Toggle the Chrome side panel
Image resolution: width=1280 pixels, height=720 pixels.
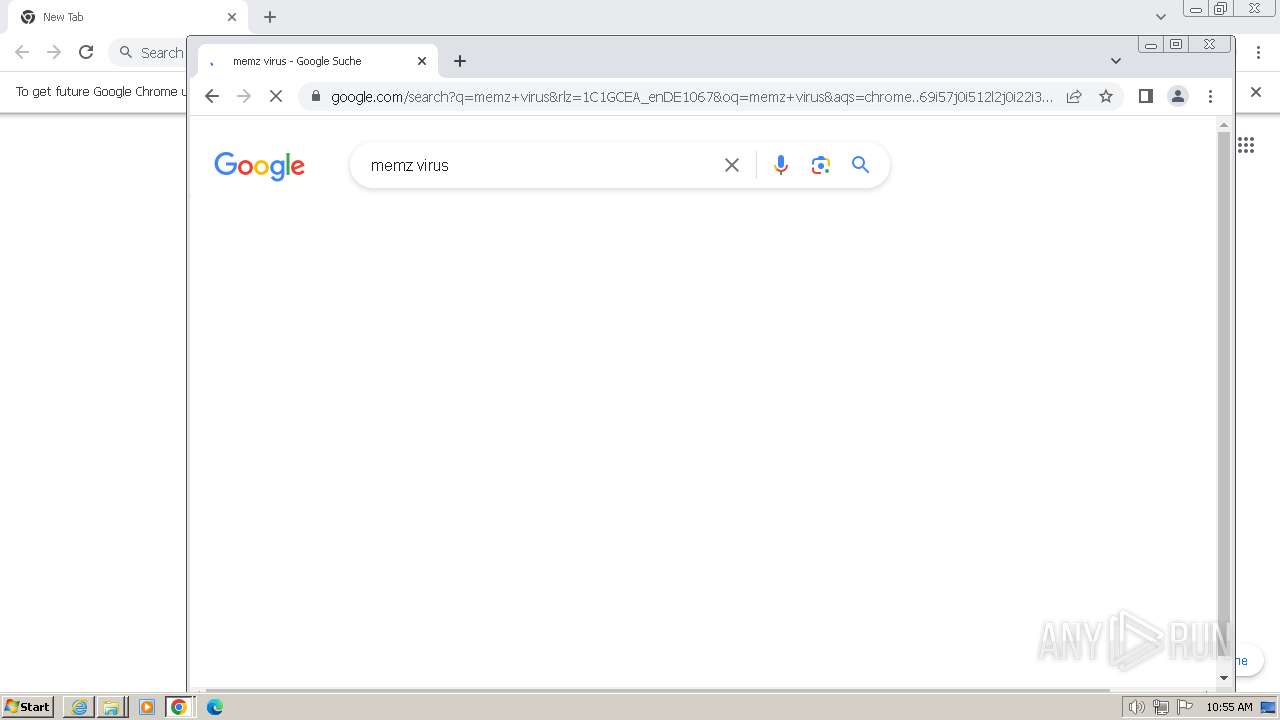pos(1146,96)
